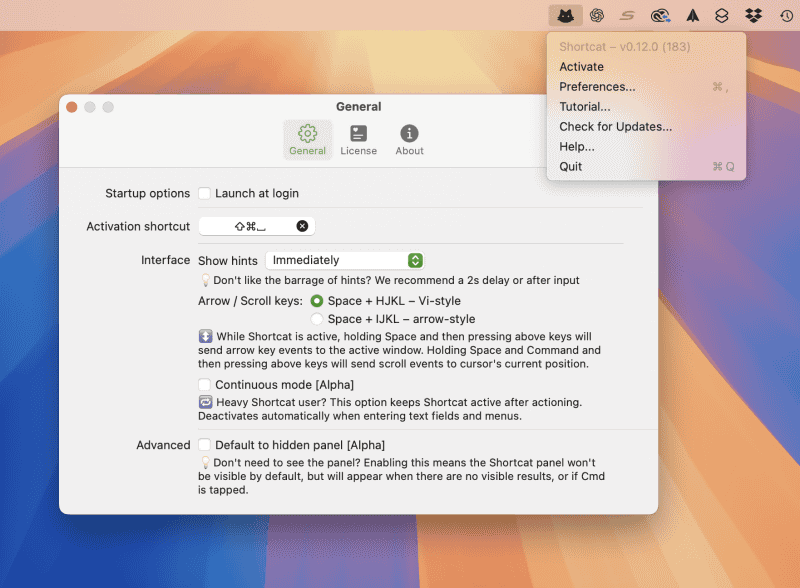Image resolution: width=800 pixels, height=588 pixels.
Task: Enable Default to hidden panel
Action: [204, 445]
